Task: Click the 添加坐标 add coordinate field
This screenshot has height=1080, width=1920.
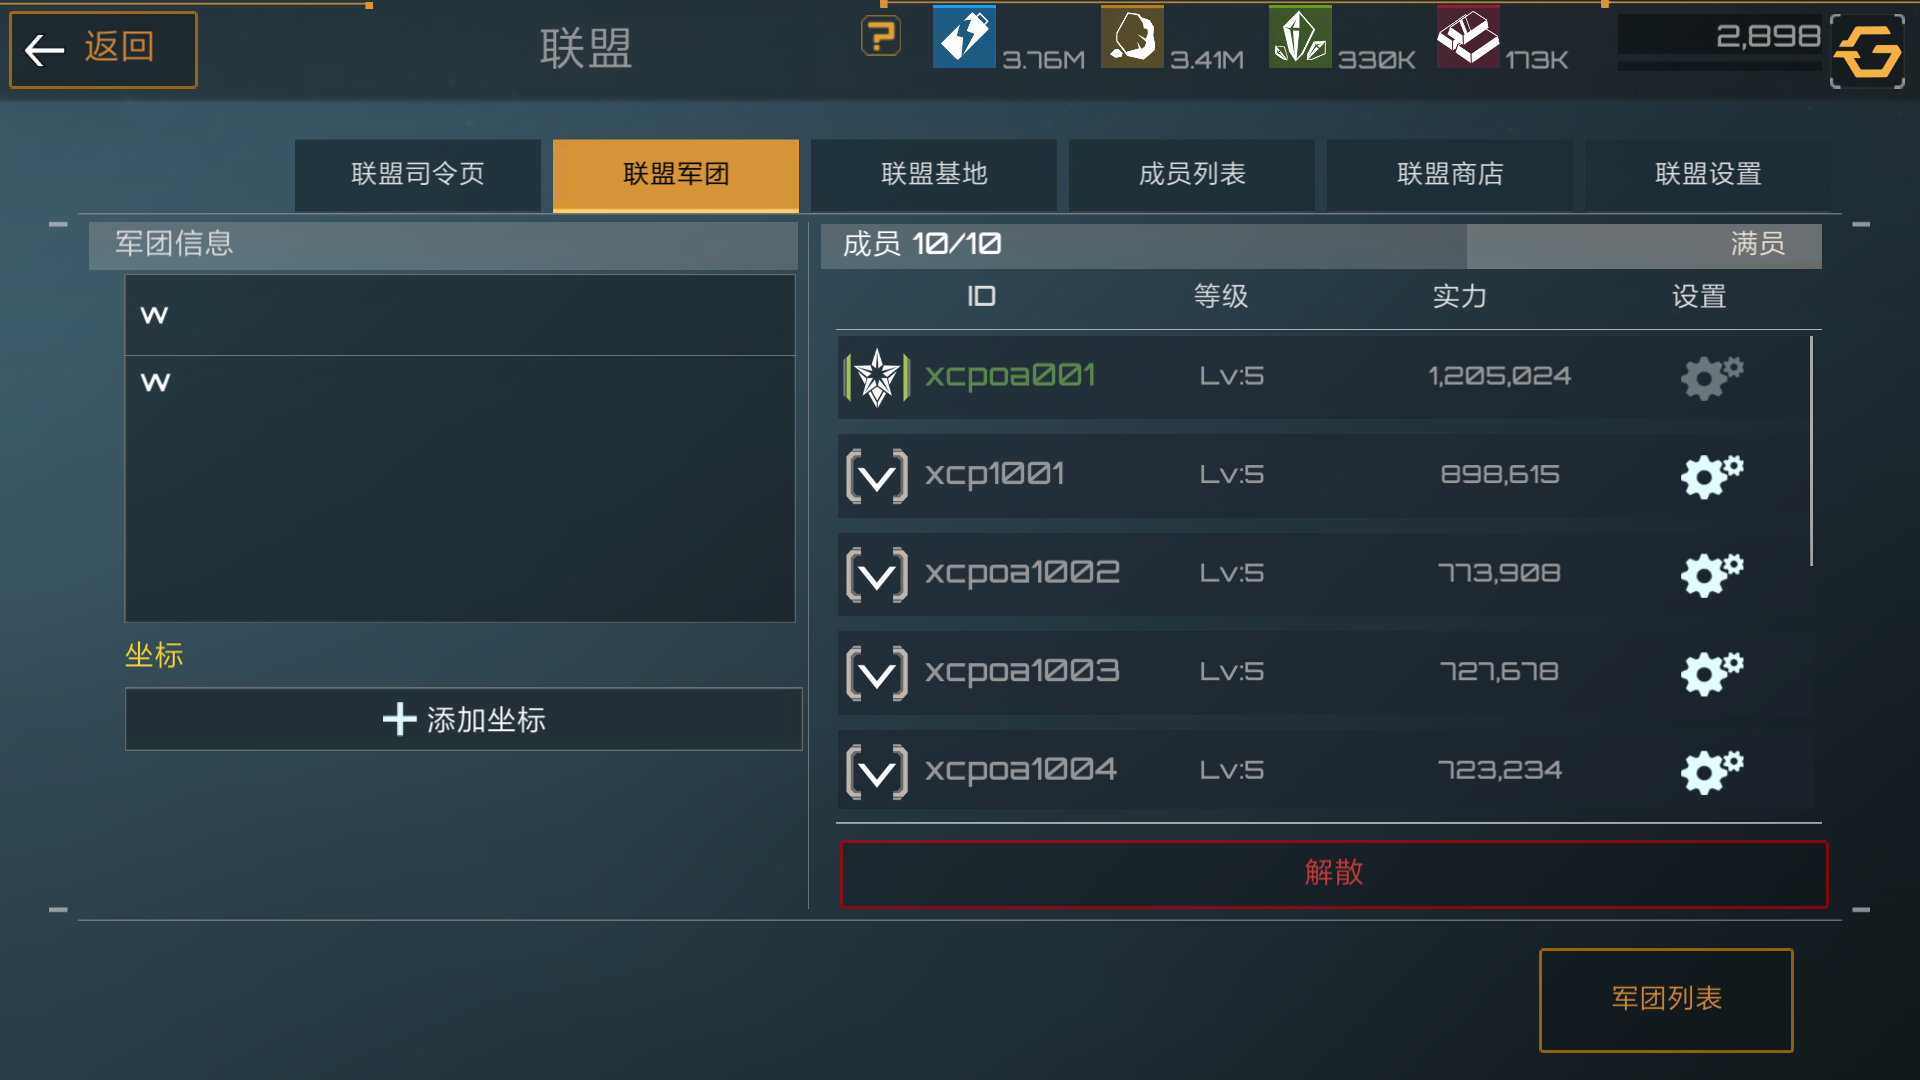Action: (463, 719)
